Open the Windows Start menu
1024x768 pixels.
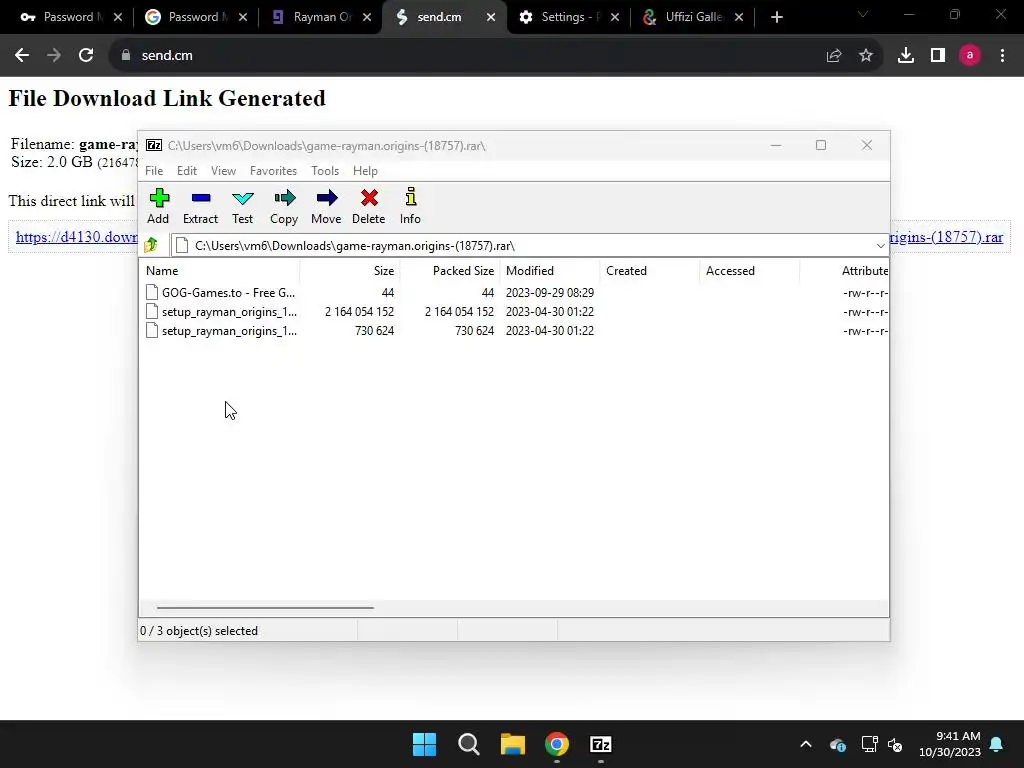coord(424,744)
